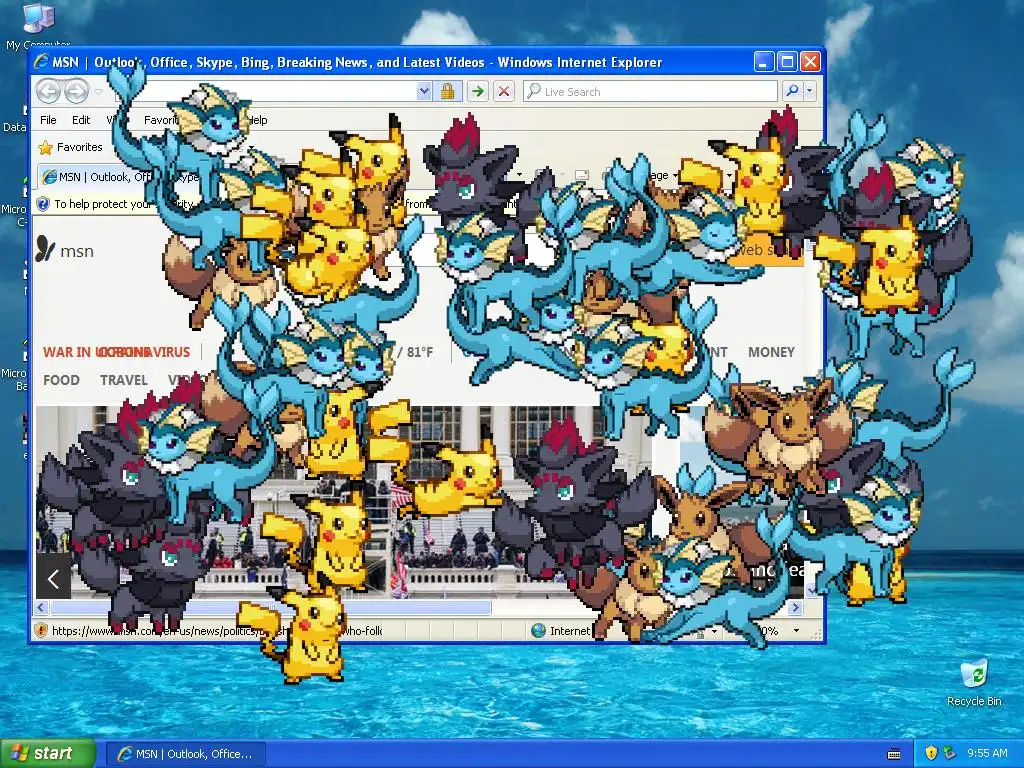The height and width of the screenshot is (768, 1024).
Task: Click the Internet zone globe in status bar
Action: click(538, 631)
